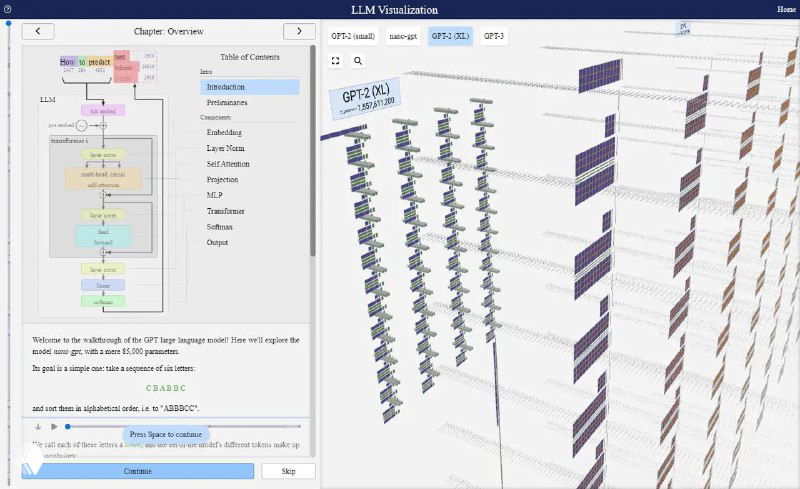This screenshot has width=800, height=489.
Task: Click the linear block in diagram
Action: coord(103,285)
